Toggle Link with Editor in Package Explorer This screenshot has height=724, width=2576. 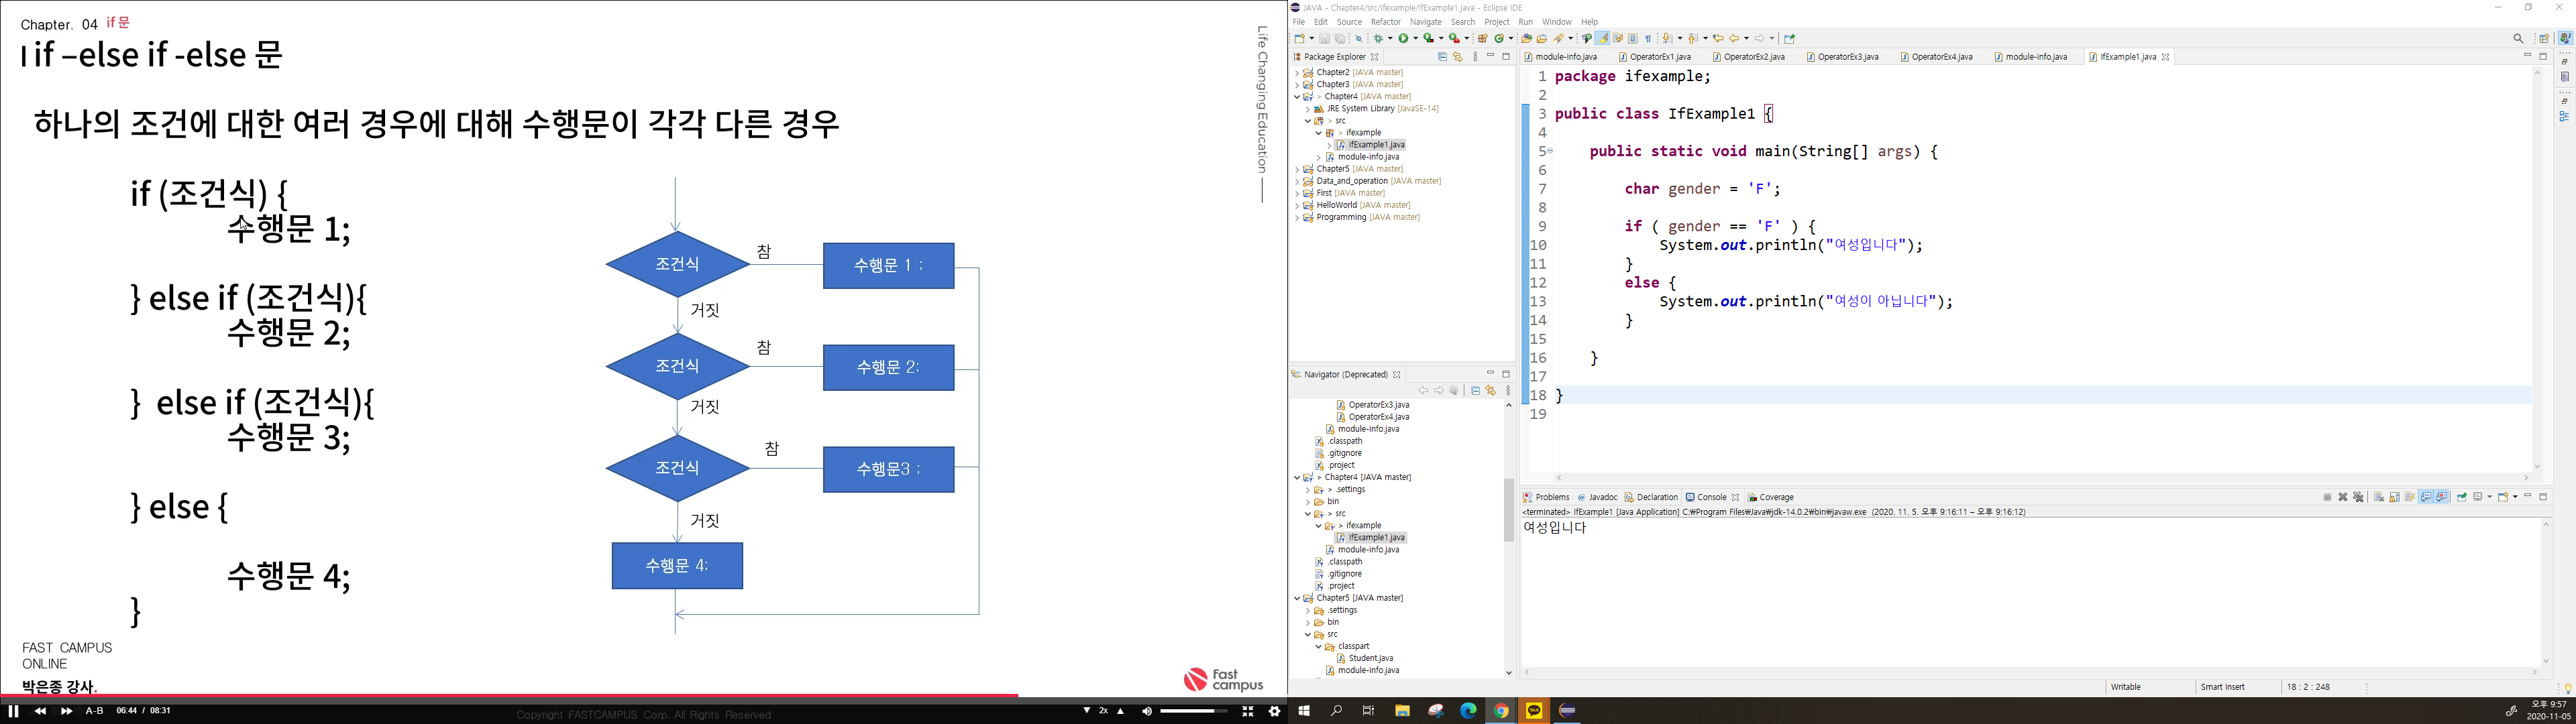[x=1457, y=57]
